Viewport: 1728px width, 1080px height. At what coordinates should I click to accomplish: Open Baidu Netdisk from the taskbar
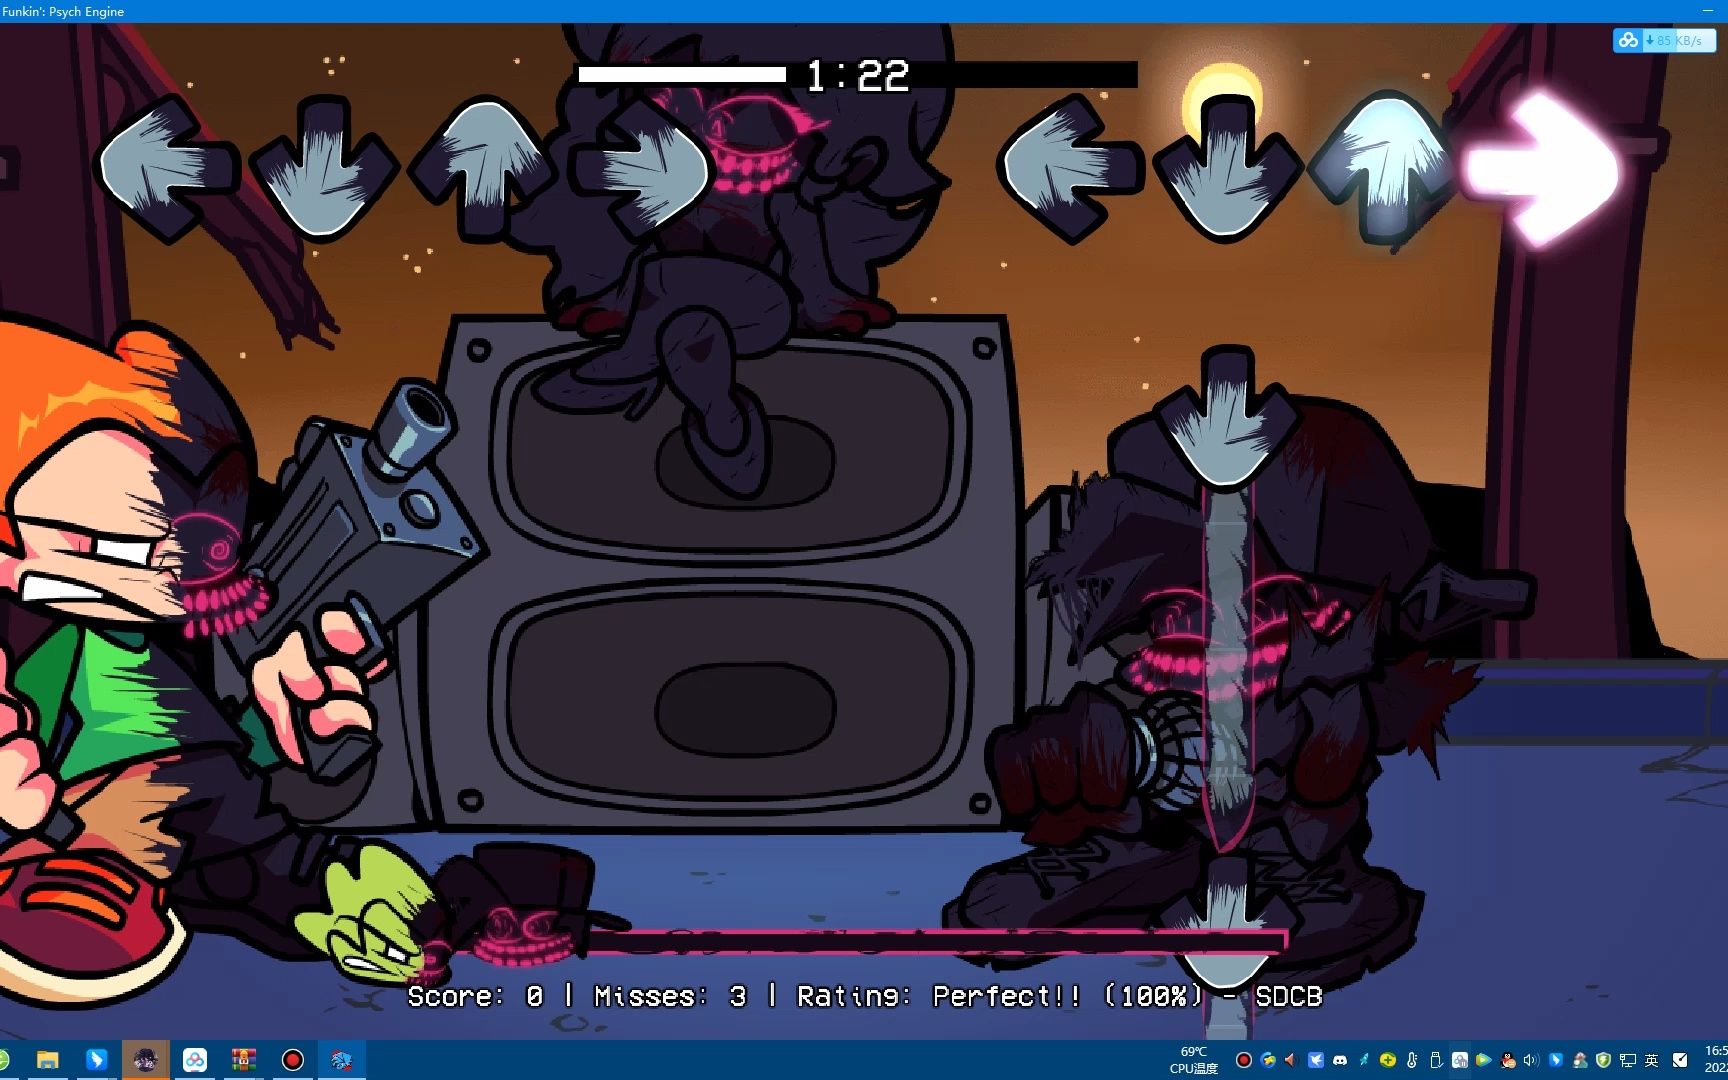(194, 1060)
